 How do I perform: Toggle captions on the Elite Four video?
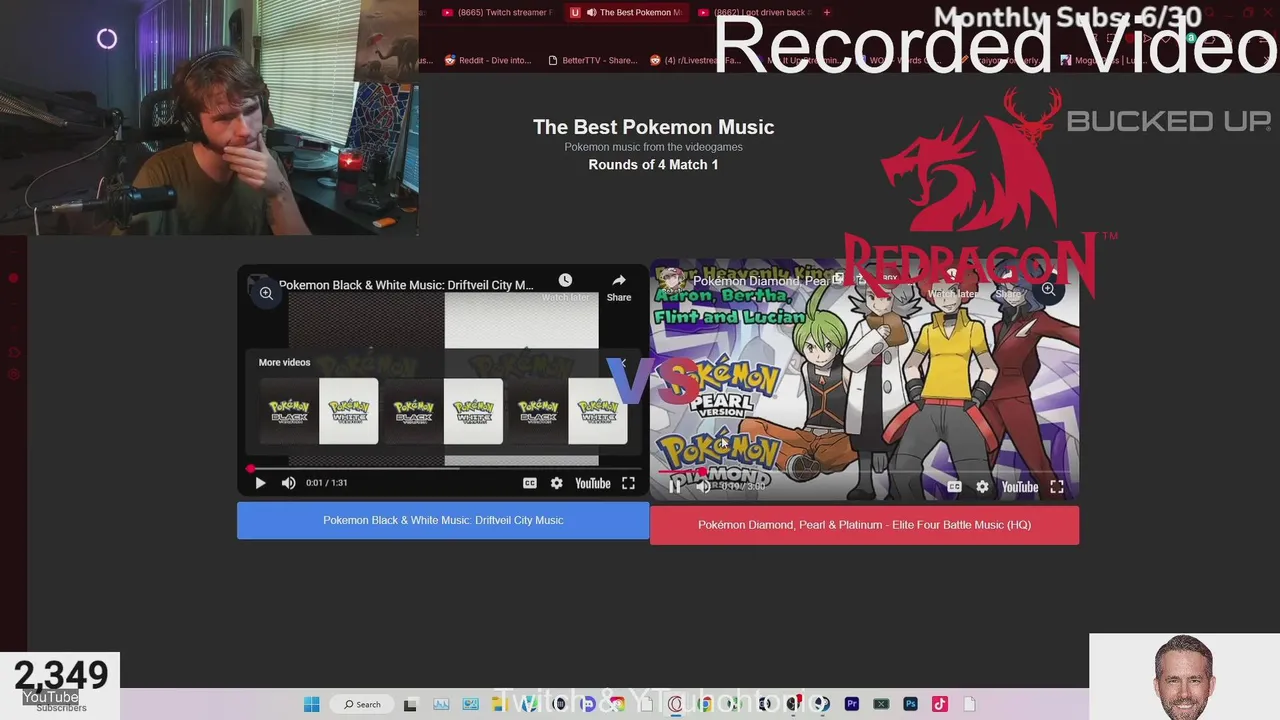[x=955, y=487]
